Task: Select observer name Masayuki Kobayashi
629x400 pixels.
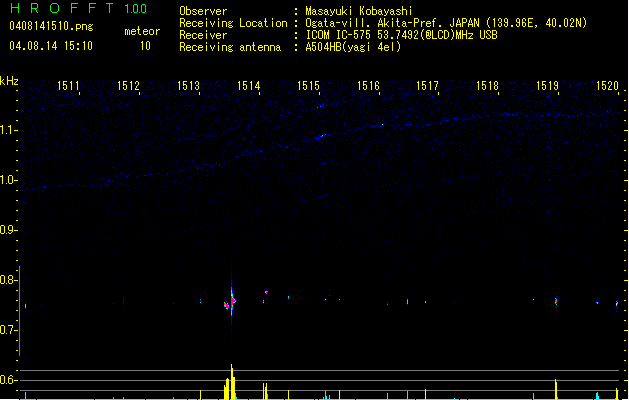Action: point(359,11)
